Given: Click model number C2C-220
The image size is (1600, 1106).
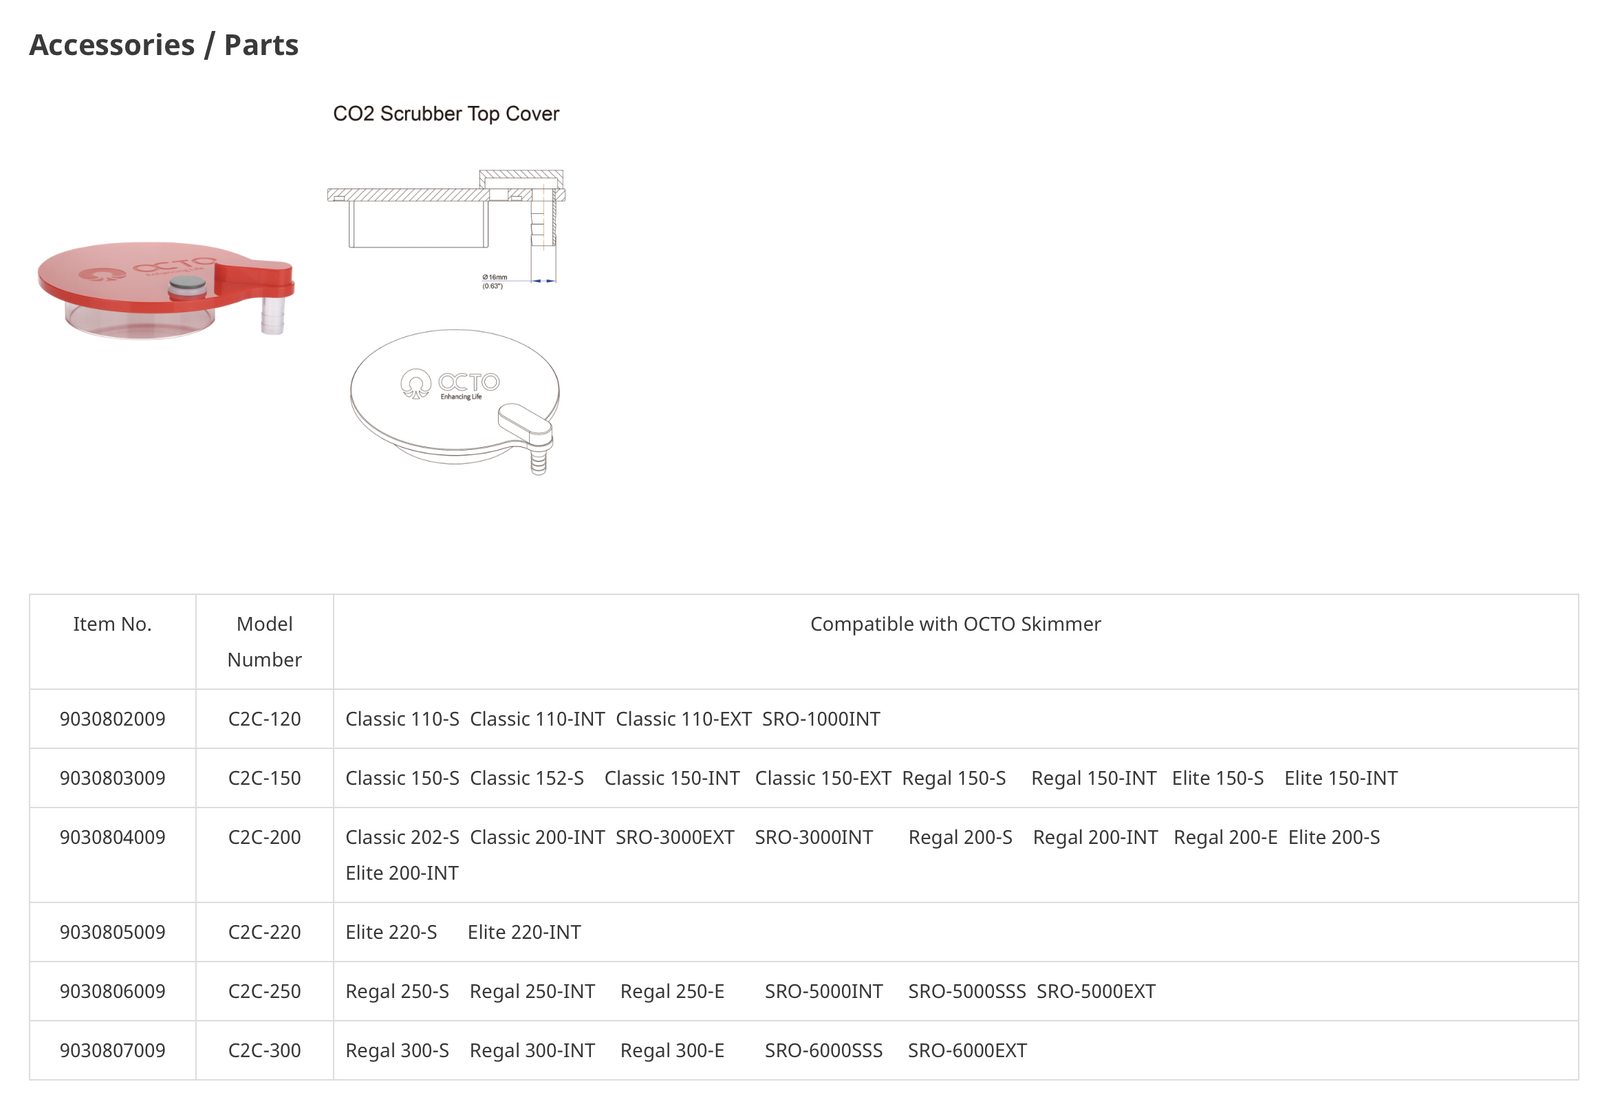Looking at the screenshot, I should click(264, 932).
